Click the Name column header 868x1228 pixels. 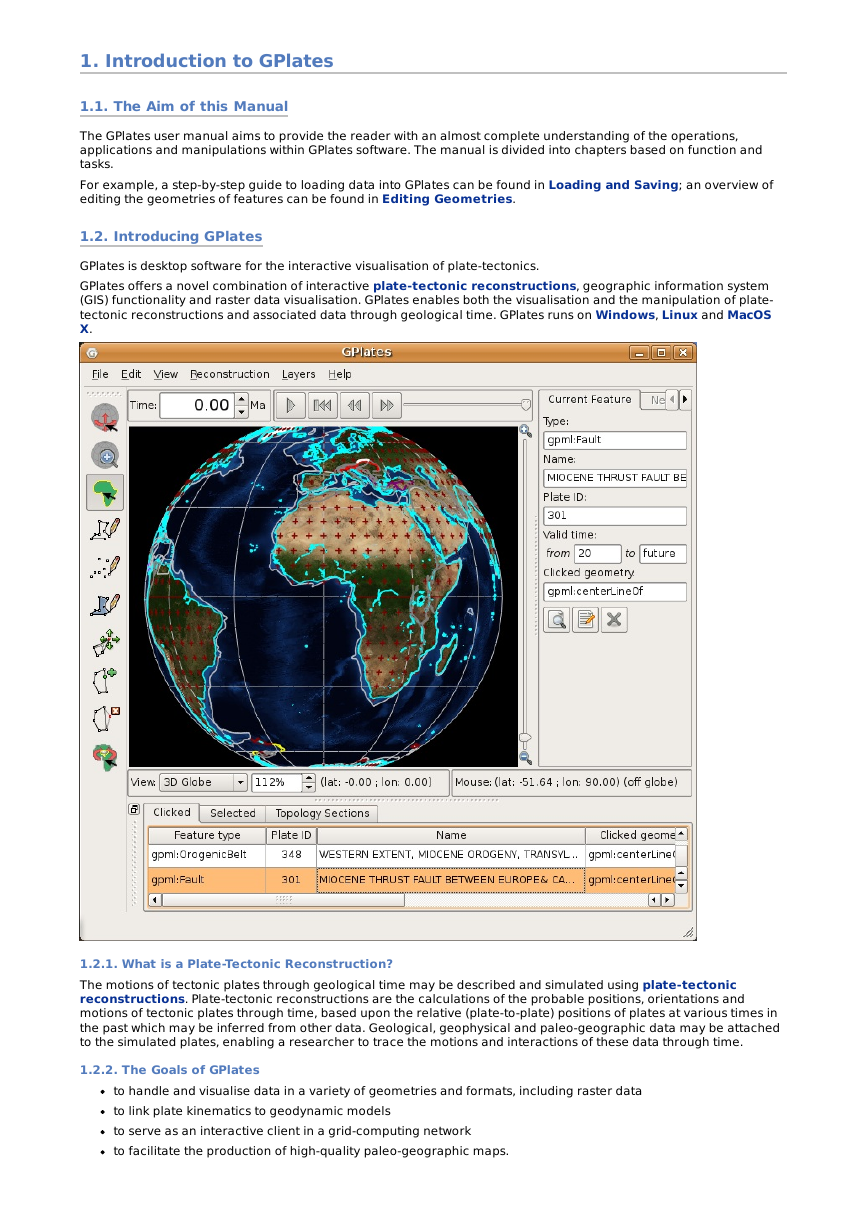pyautogui.click(x=451, y=835)
